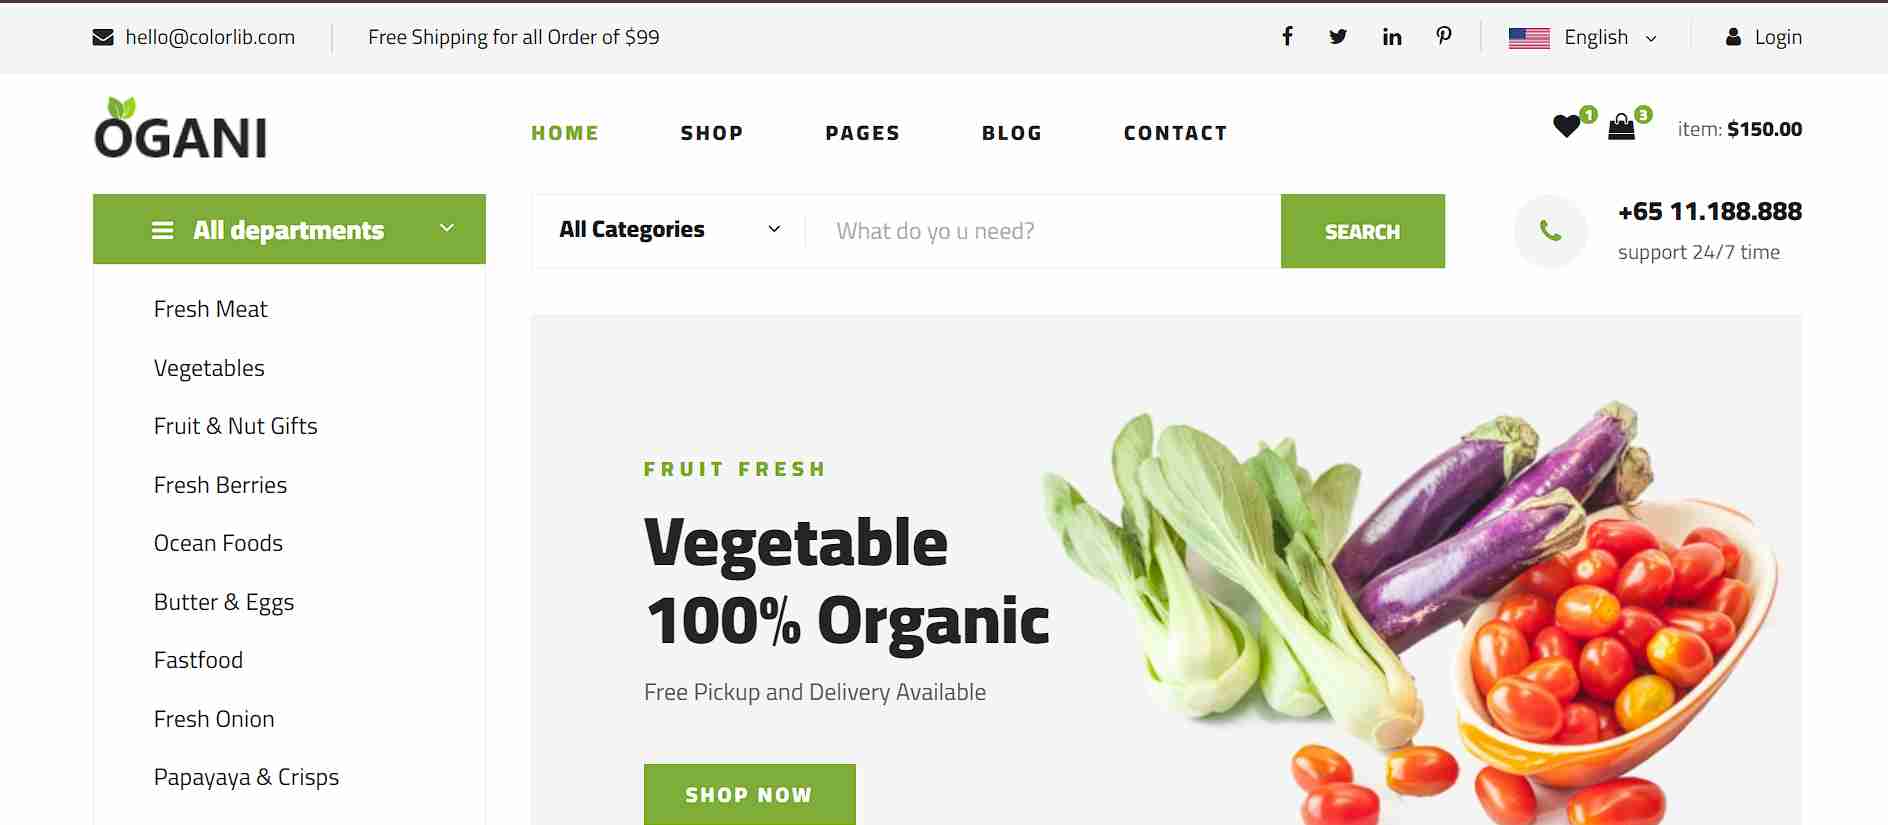This screenshot has width=1888, height=825.
Task: Go to the Shop menu item
Action: click(712, 133)
